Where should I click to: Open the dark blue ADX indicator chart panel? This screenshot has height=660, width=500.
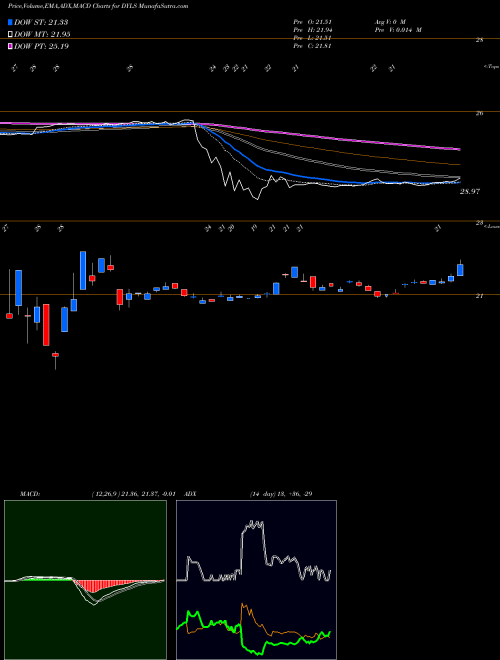tap(256, 580)
